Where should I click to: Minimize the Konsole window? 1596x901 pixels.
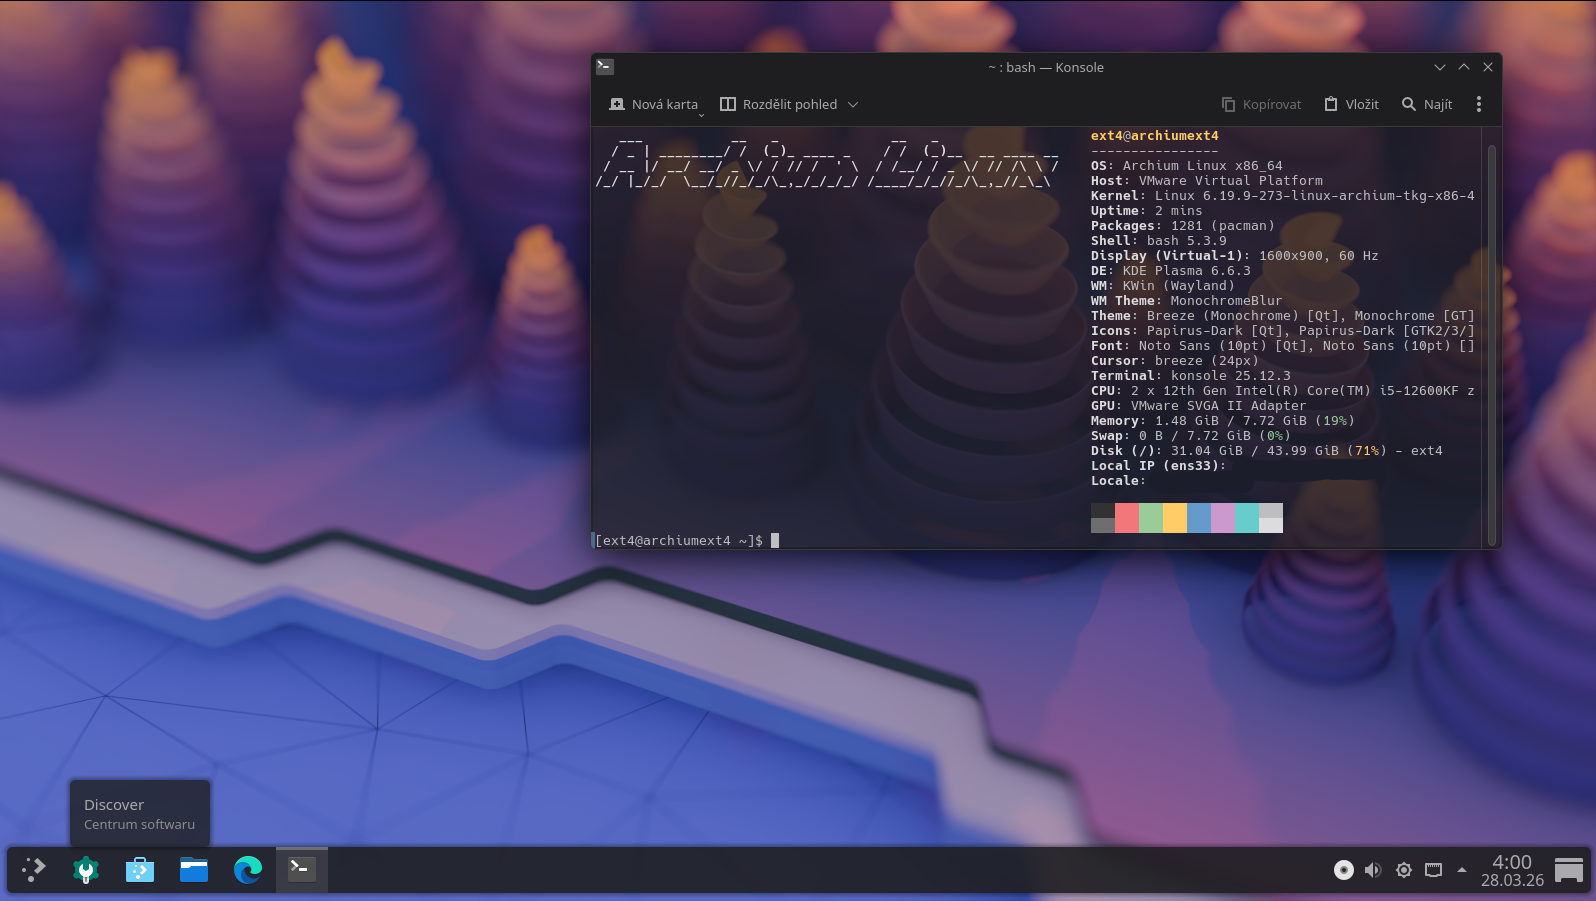pos(1440,67)
